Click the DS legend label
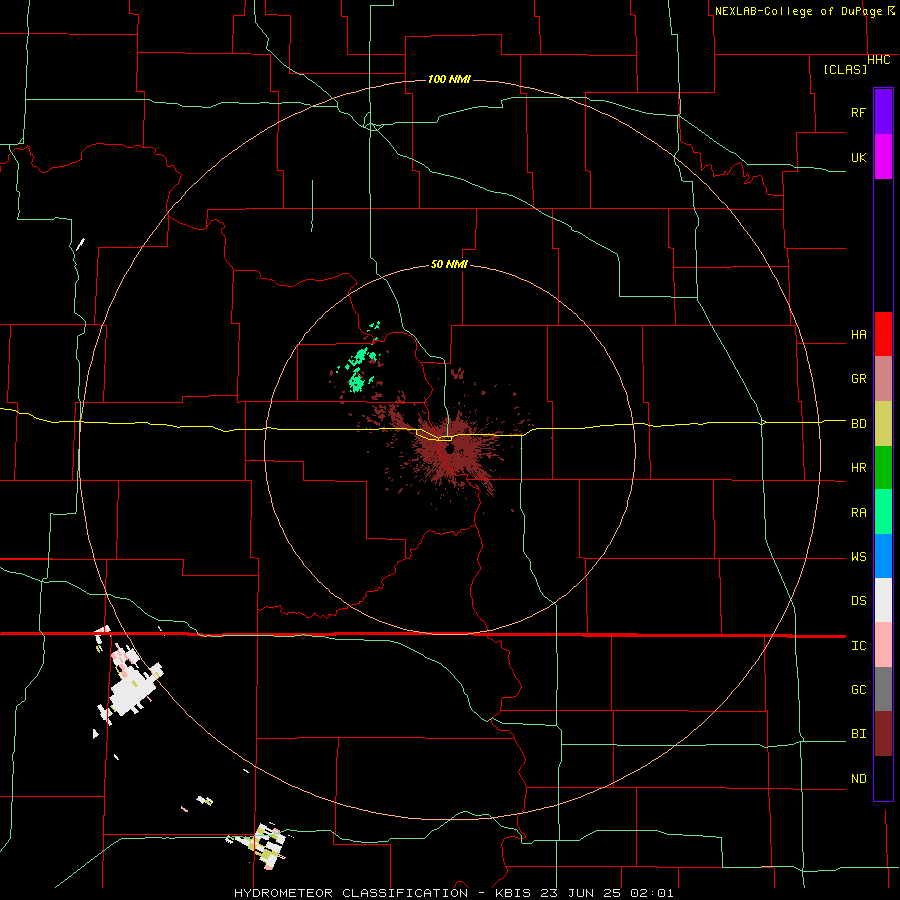This screenshot has width=900, height=900. point(858,601)
